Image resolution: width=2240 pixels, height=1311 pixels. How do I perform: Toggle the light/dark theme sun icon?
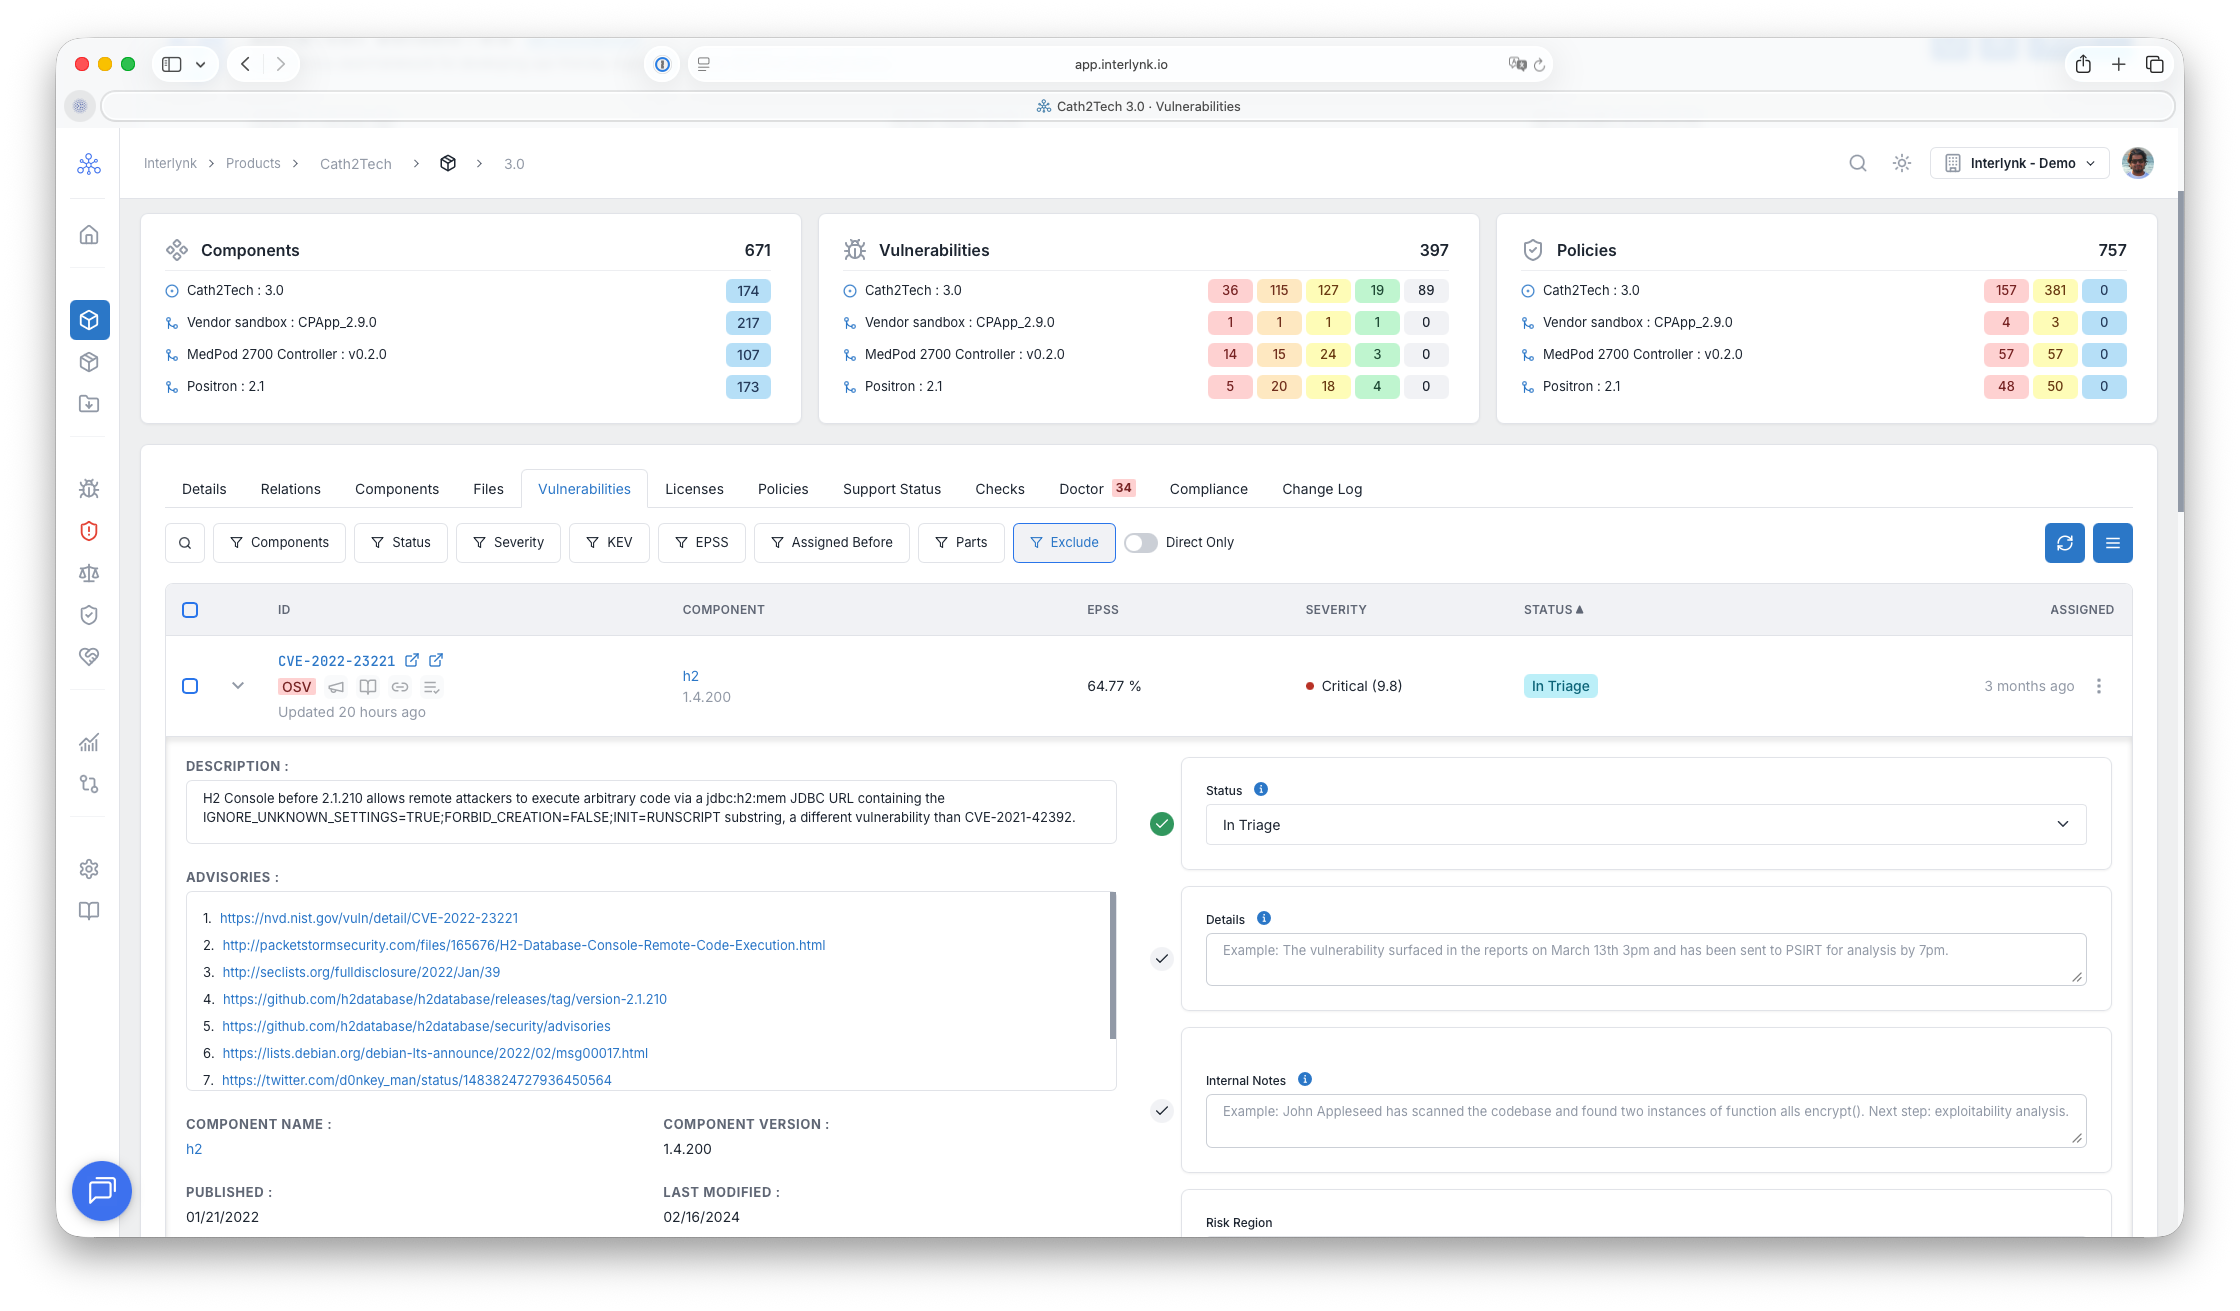[1901, 163]
